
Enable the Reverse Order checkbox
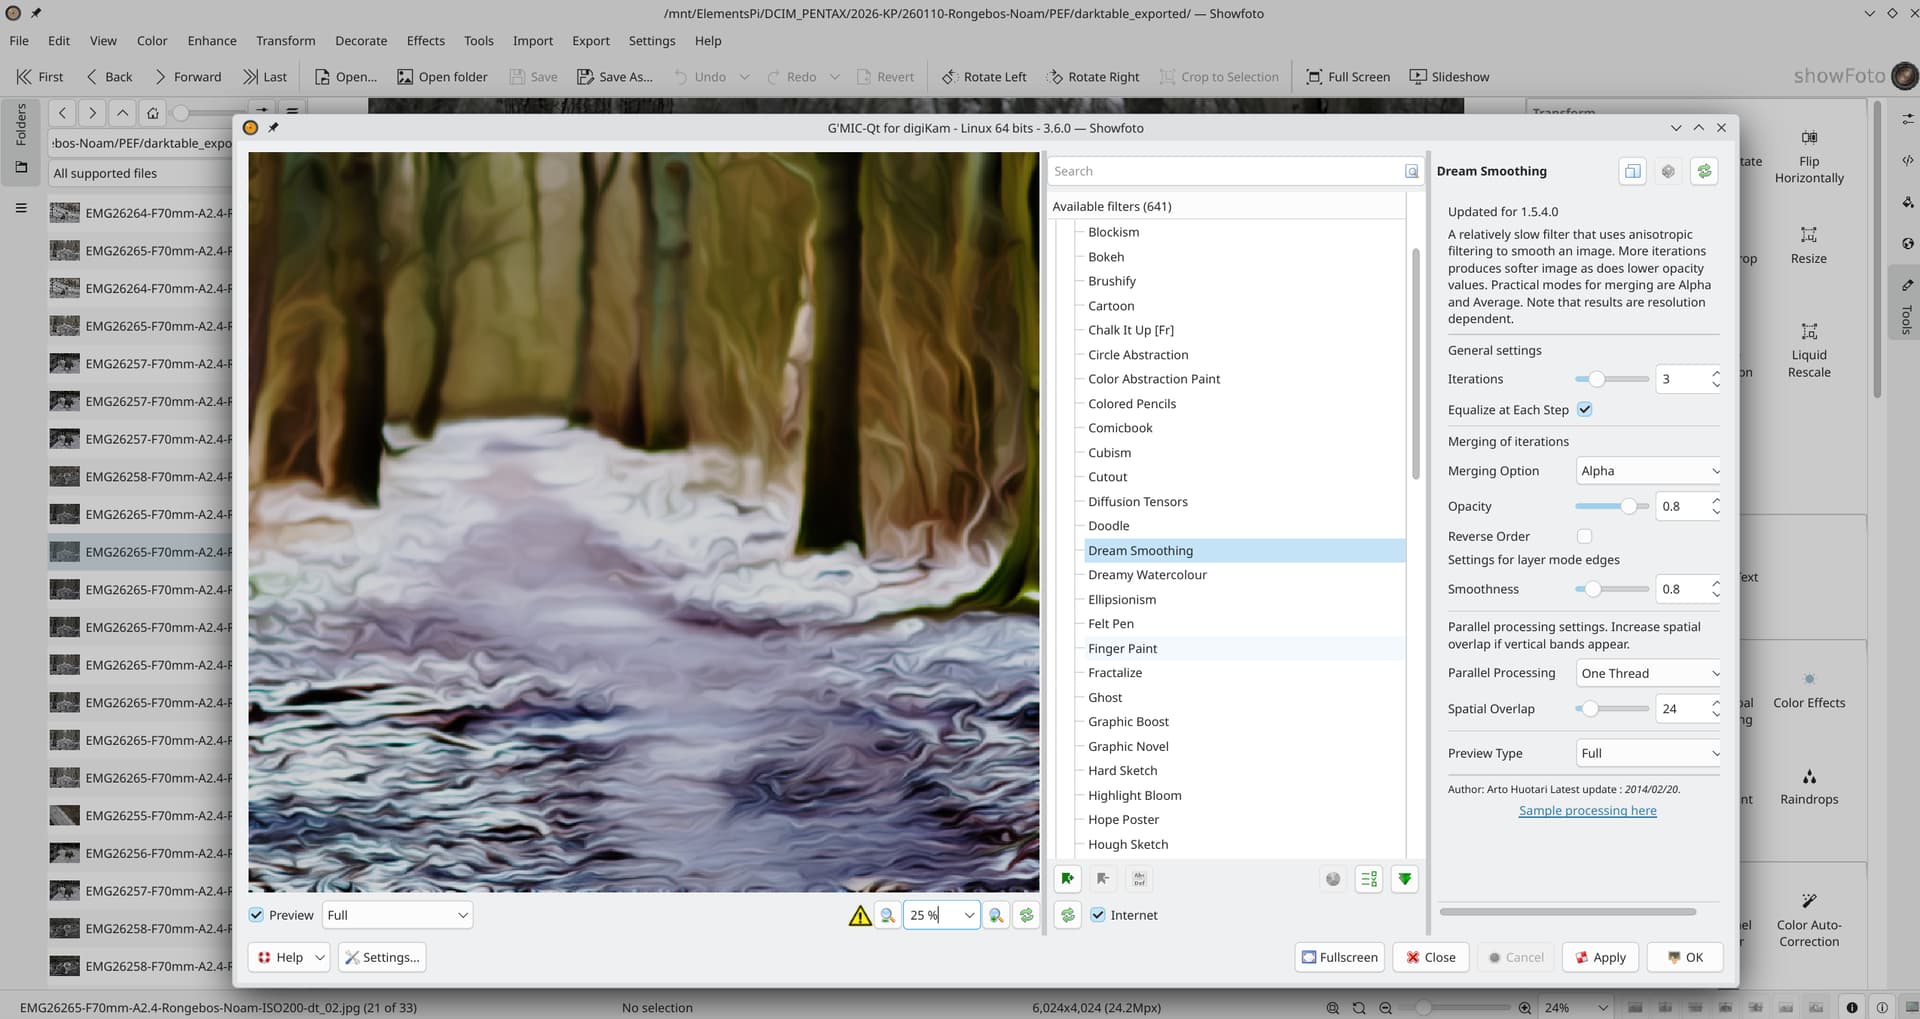tap(1584, 537)
